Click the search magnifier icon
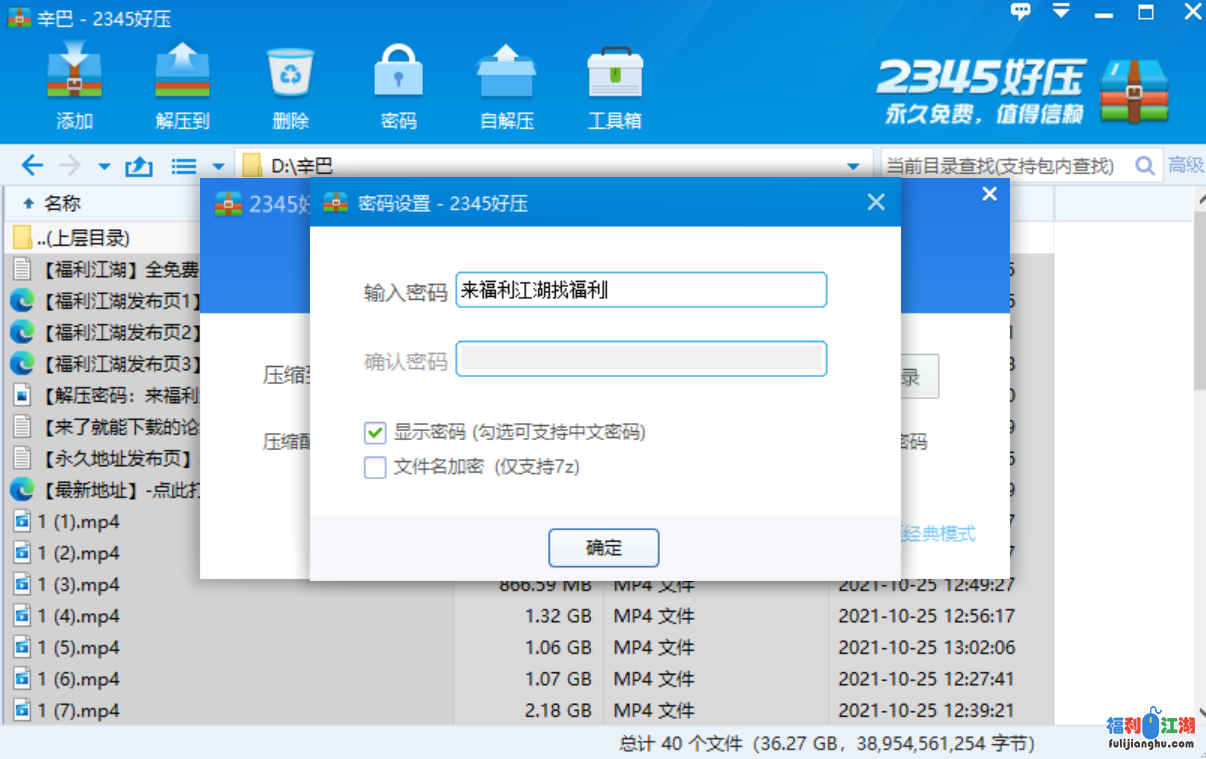Viewport: 1206px width, 759px height. point(1145,166)
